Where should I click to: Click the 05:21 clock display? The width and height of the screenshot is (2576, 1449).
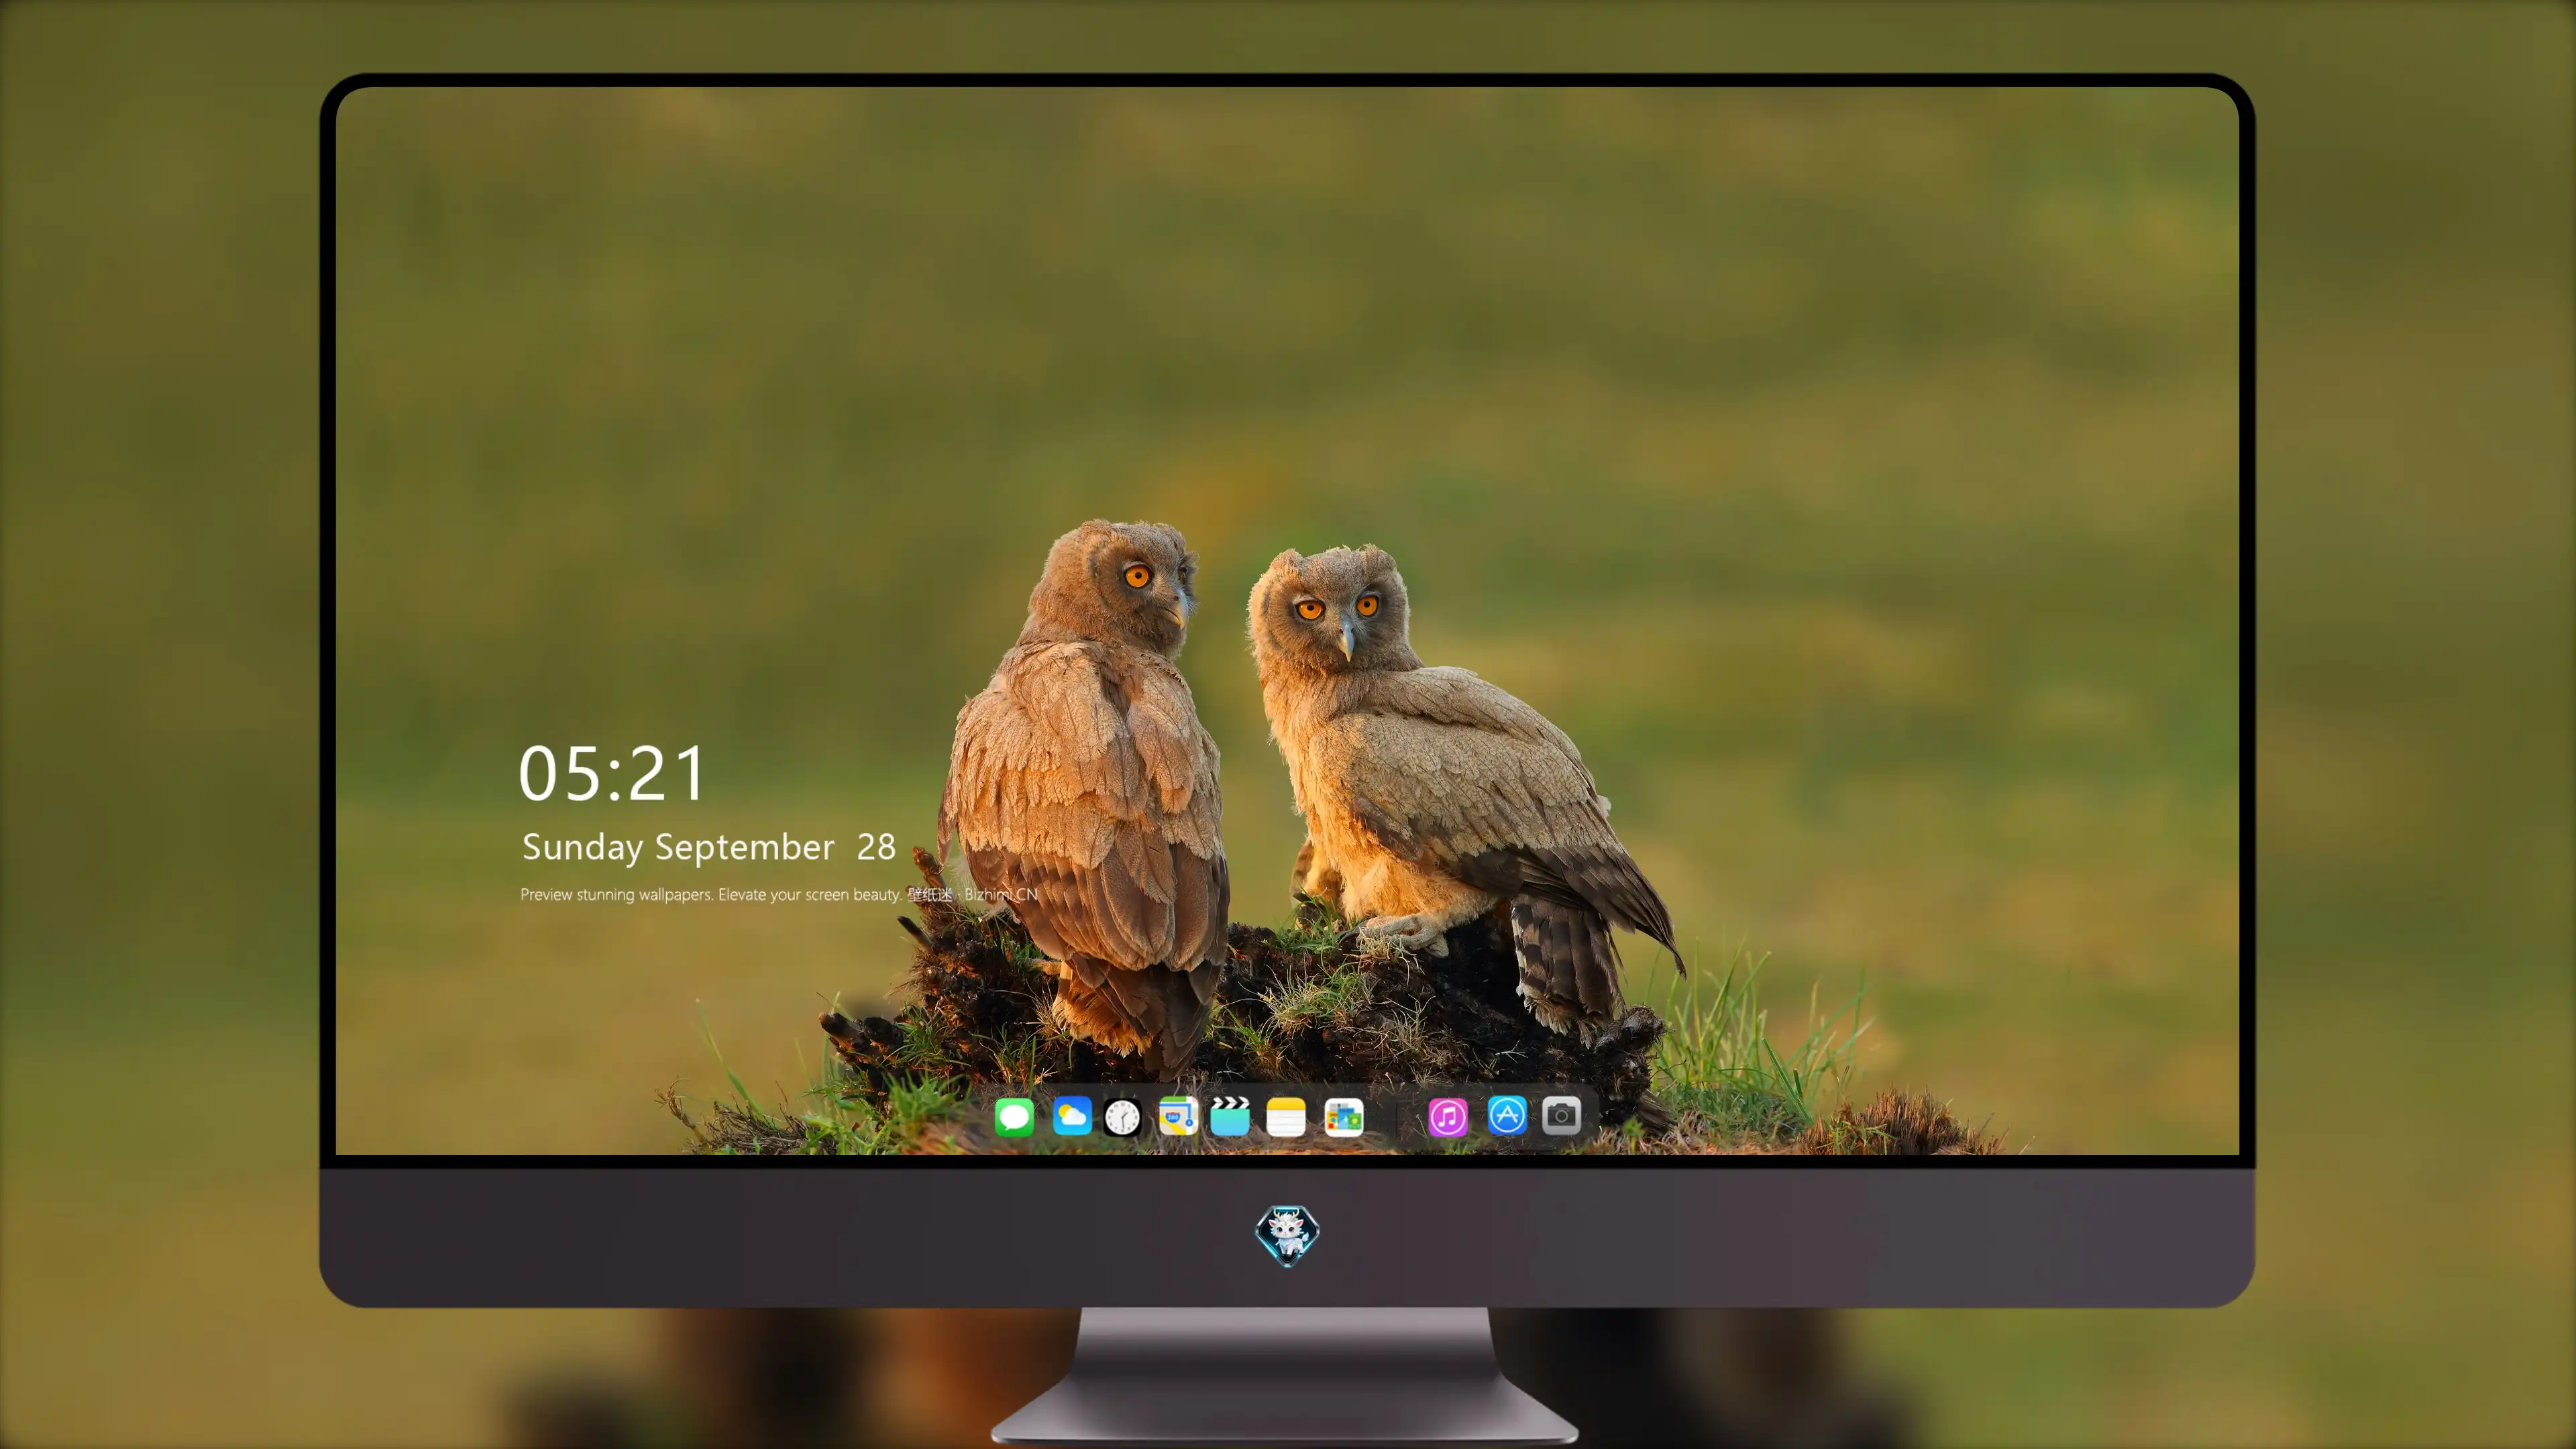pyautogui.click(x=612, y=773)
